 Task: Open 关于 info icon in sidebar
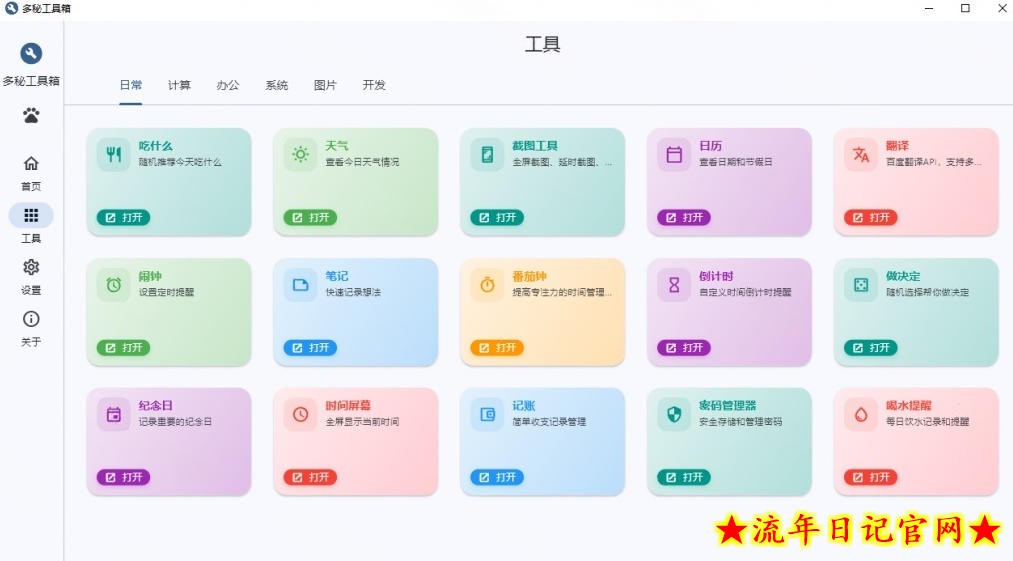(x=31, y=319)
